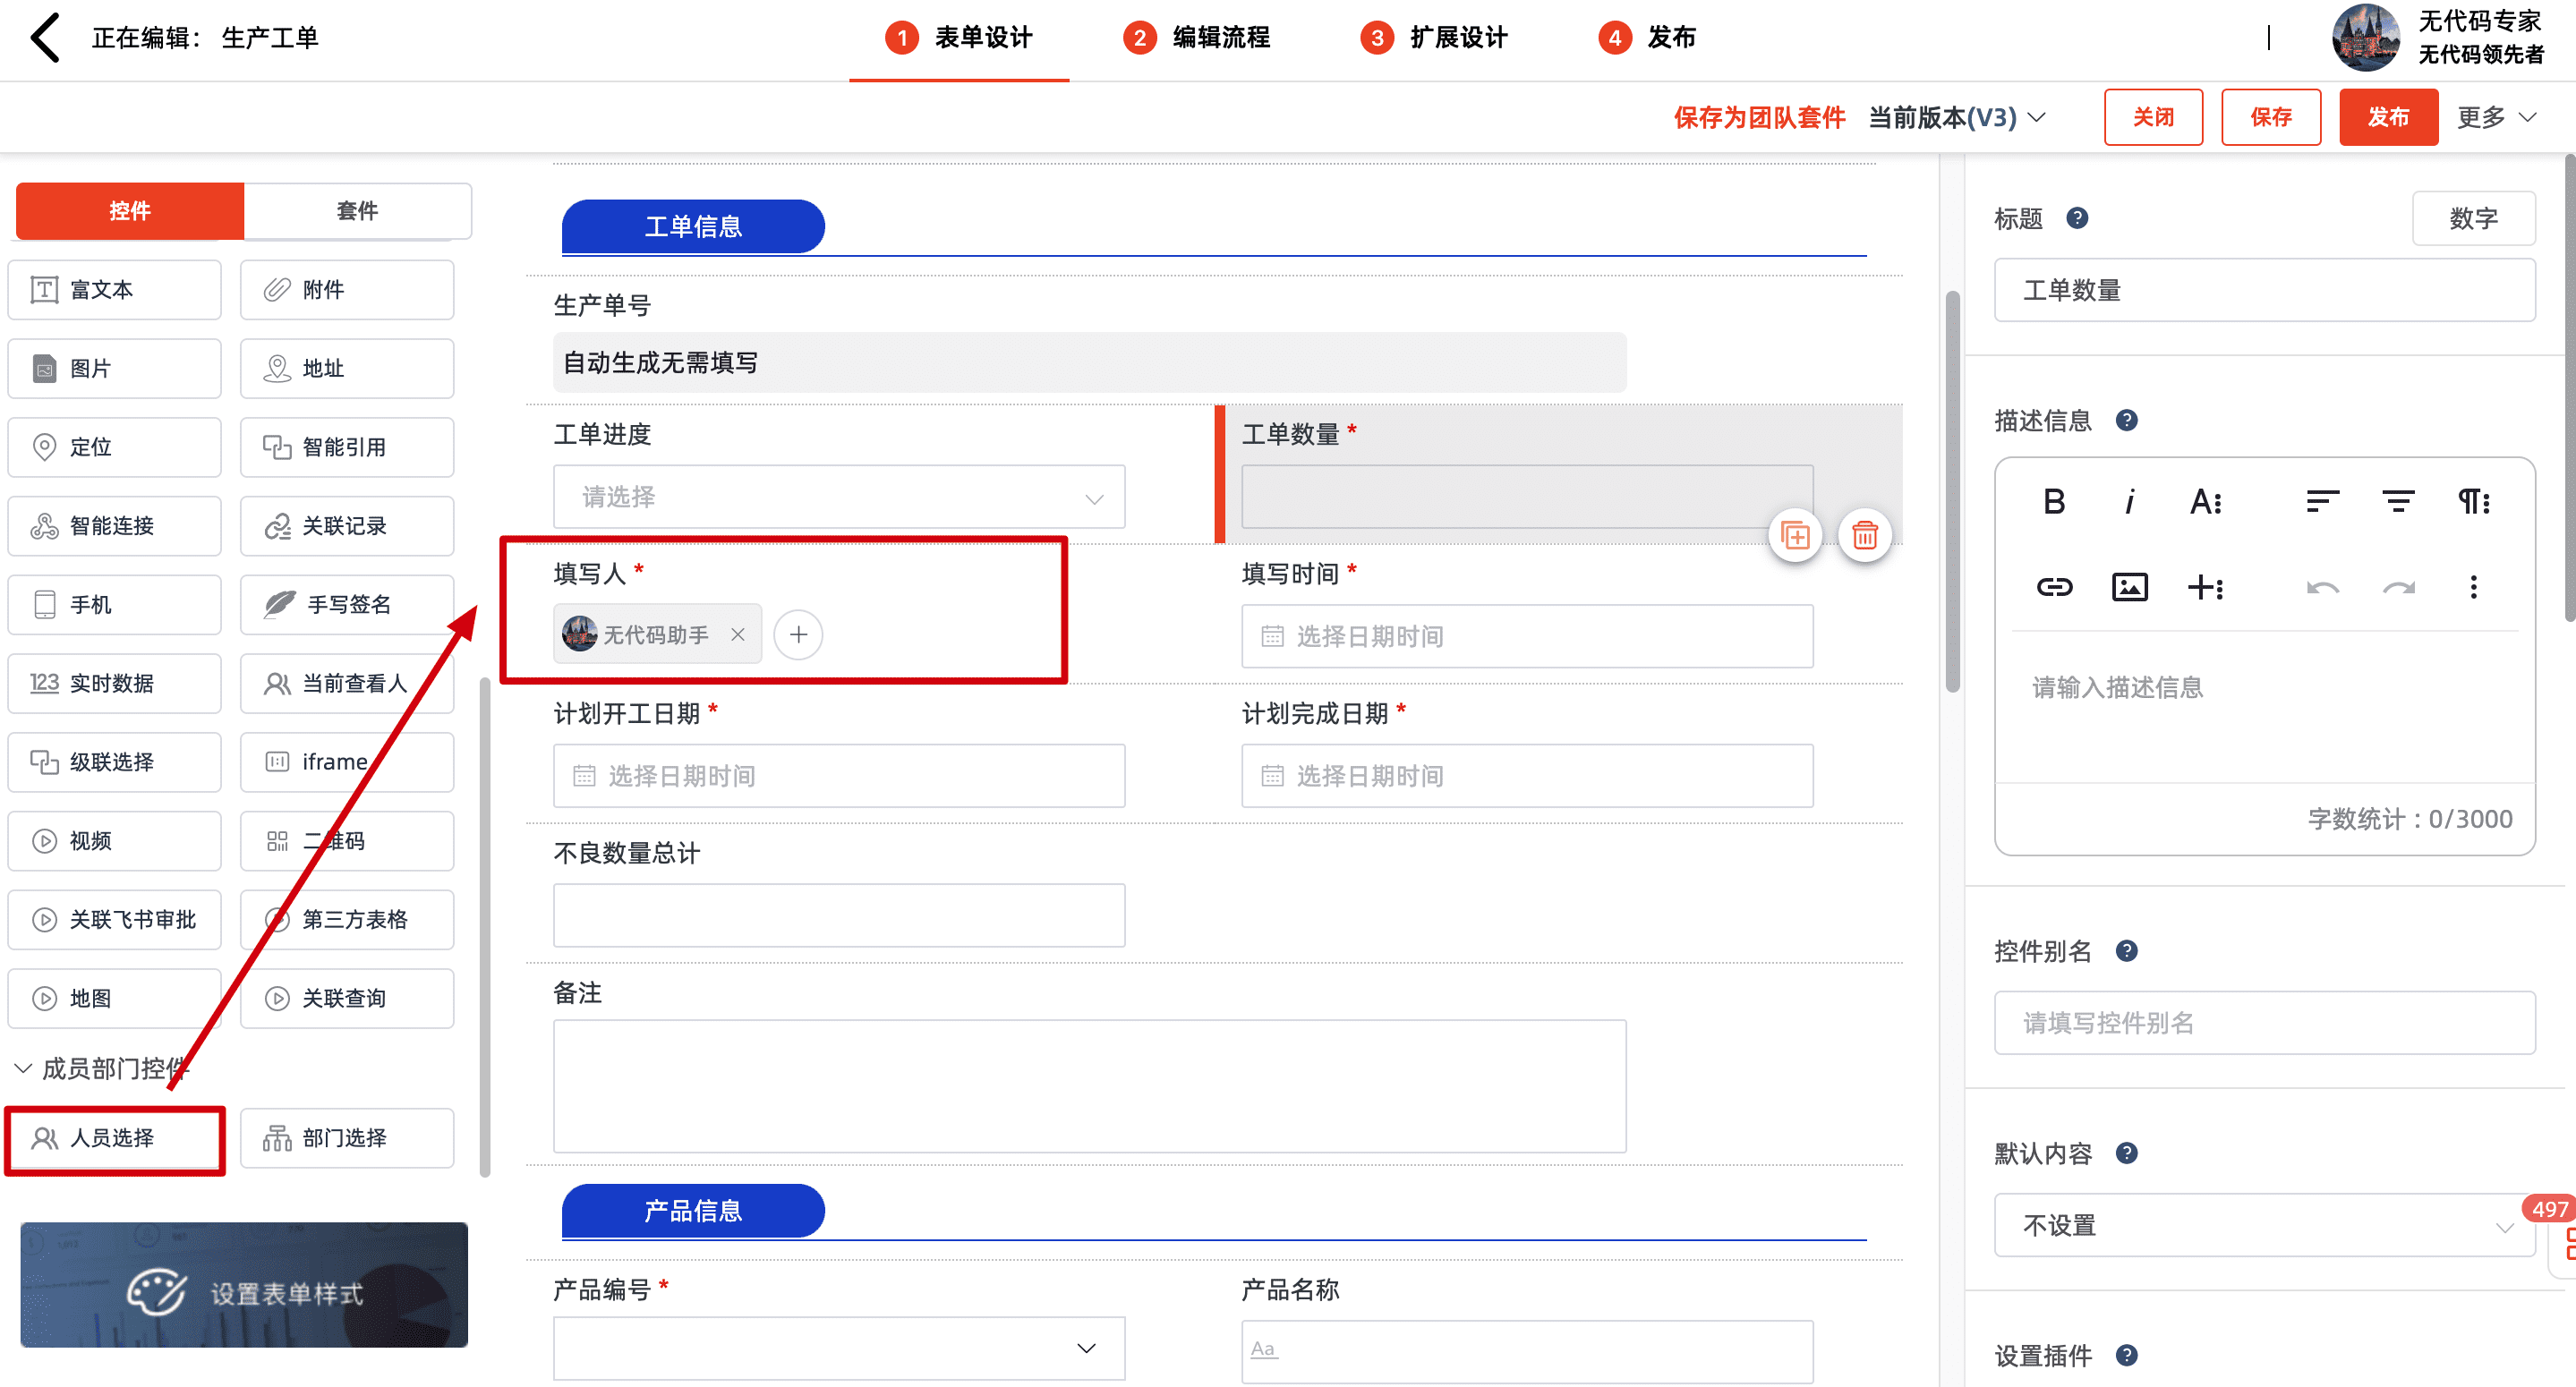
Task: Duplicate the selected 工单数量 field
Action: pyautogui.click(x=1795, y=535)
